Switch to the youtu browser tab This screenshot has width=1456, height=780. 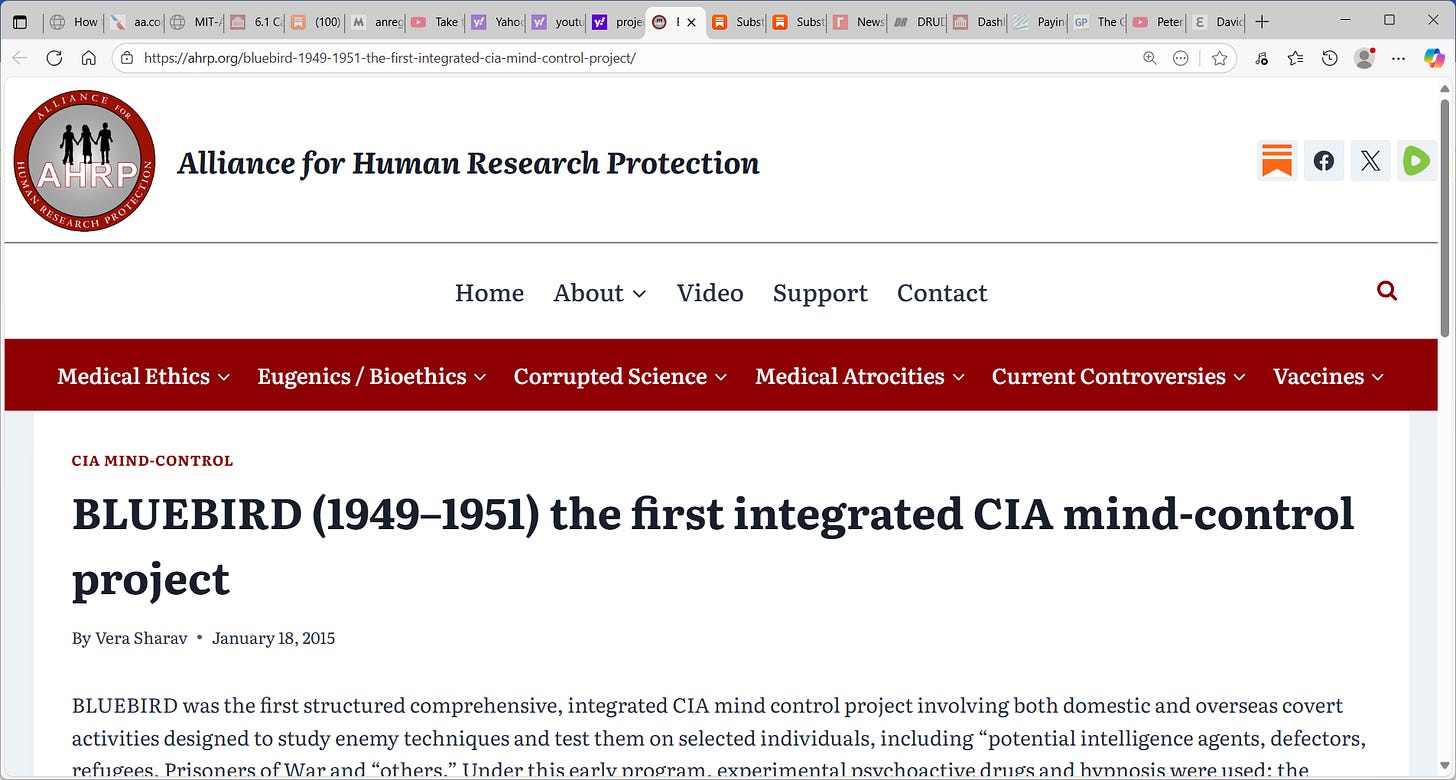(x=556, y=22)
